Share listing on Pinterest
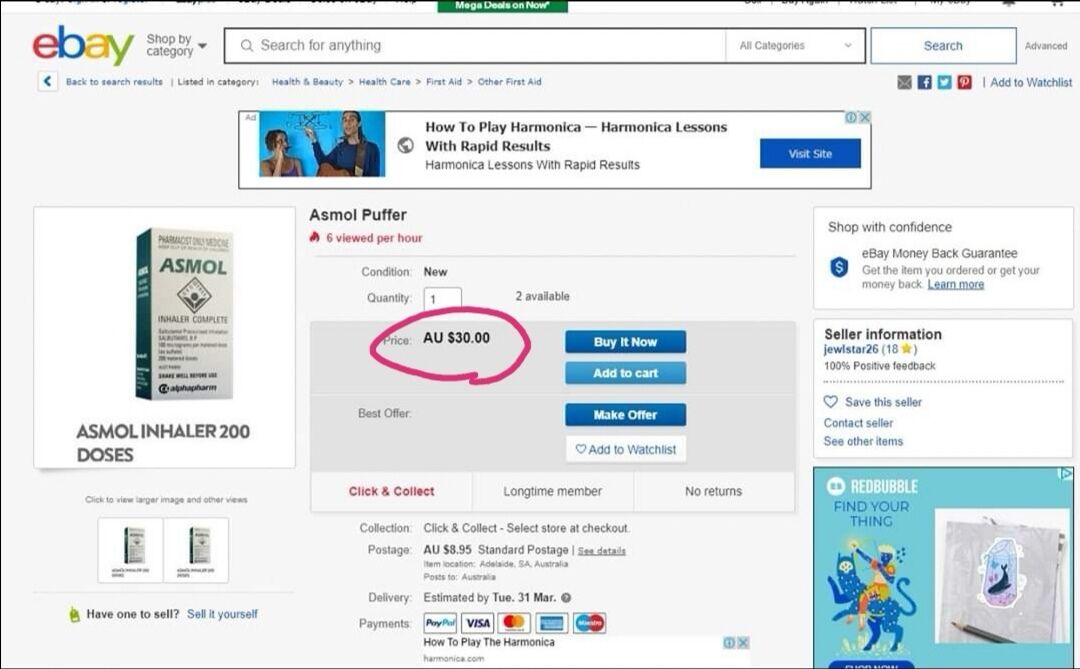This screenshot has width=1080, height=669. pyautogui.click(x=964, y=82)
